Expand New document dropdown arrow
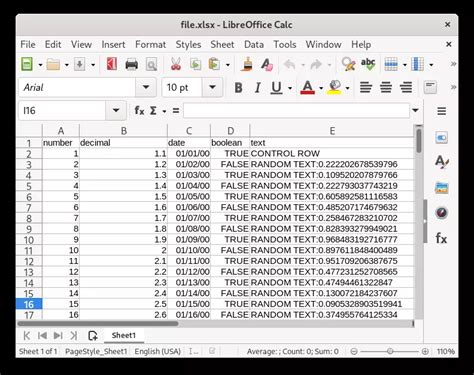Screen dimensions: 474x375 pyautogui.click(x=40, y=65)
